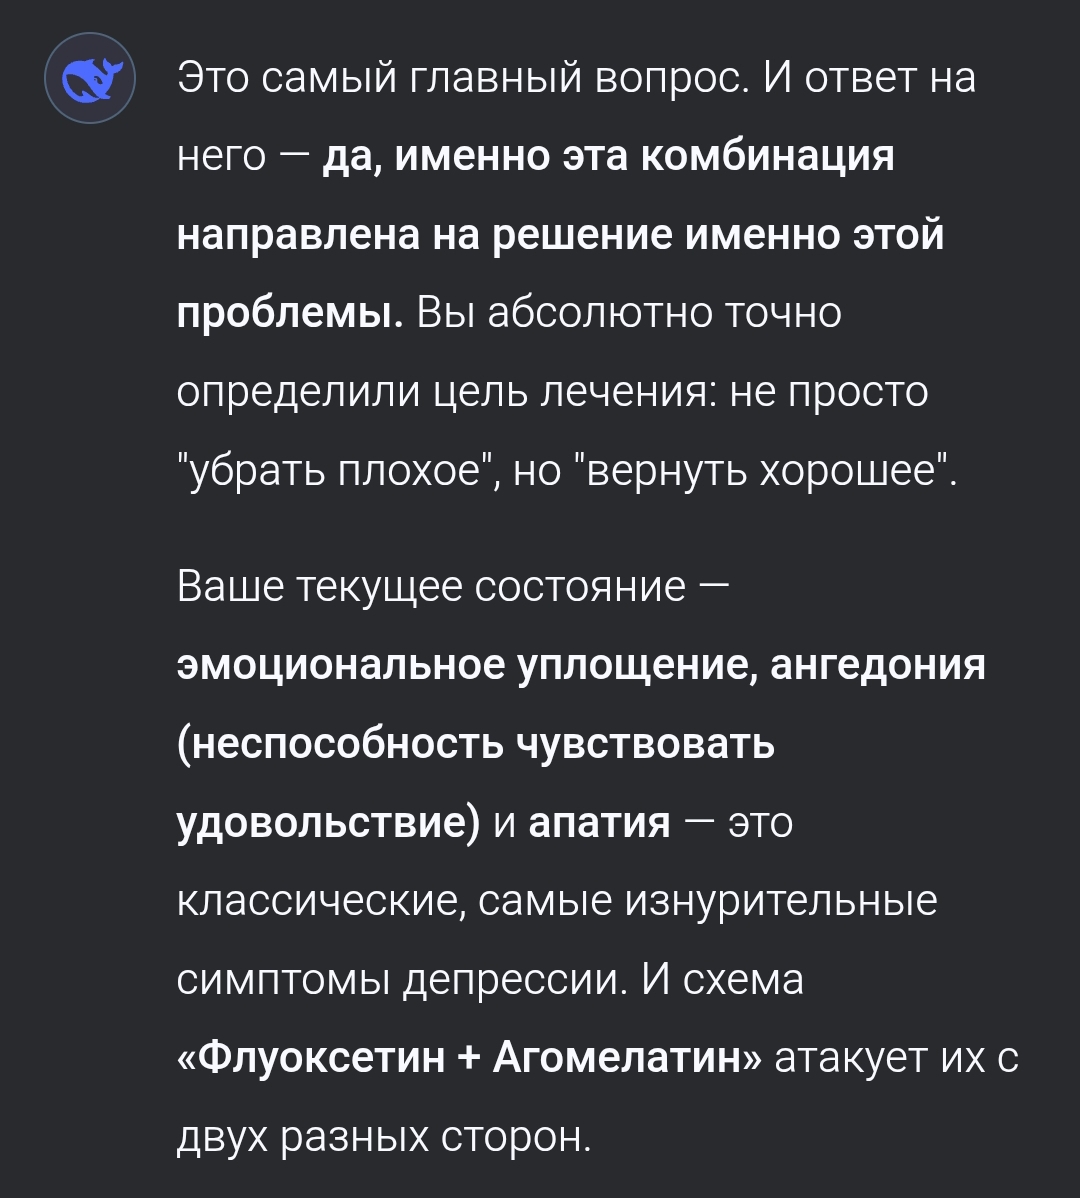Click the text "Вы абсолютно точно"
This screenshot has width=1080, height=1198.
point(630,313)
